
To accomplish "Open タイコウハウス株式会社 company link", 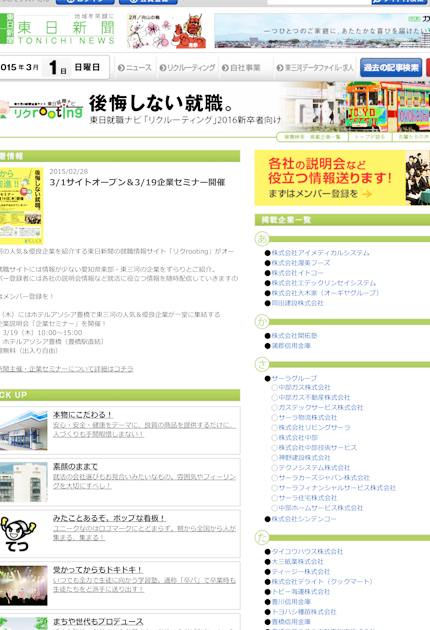I will pyautogui.click(x=307, y=551).
